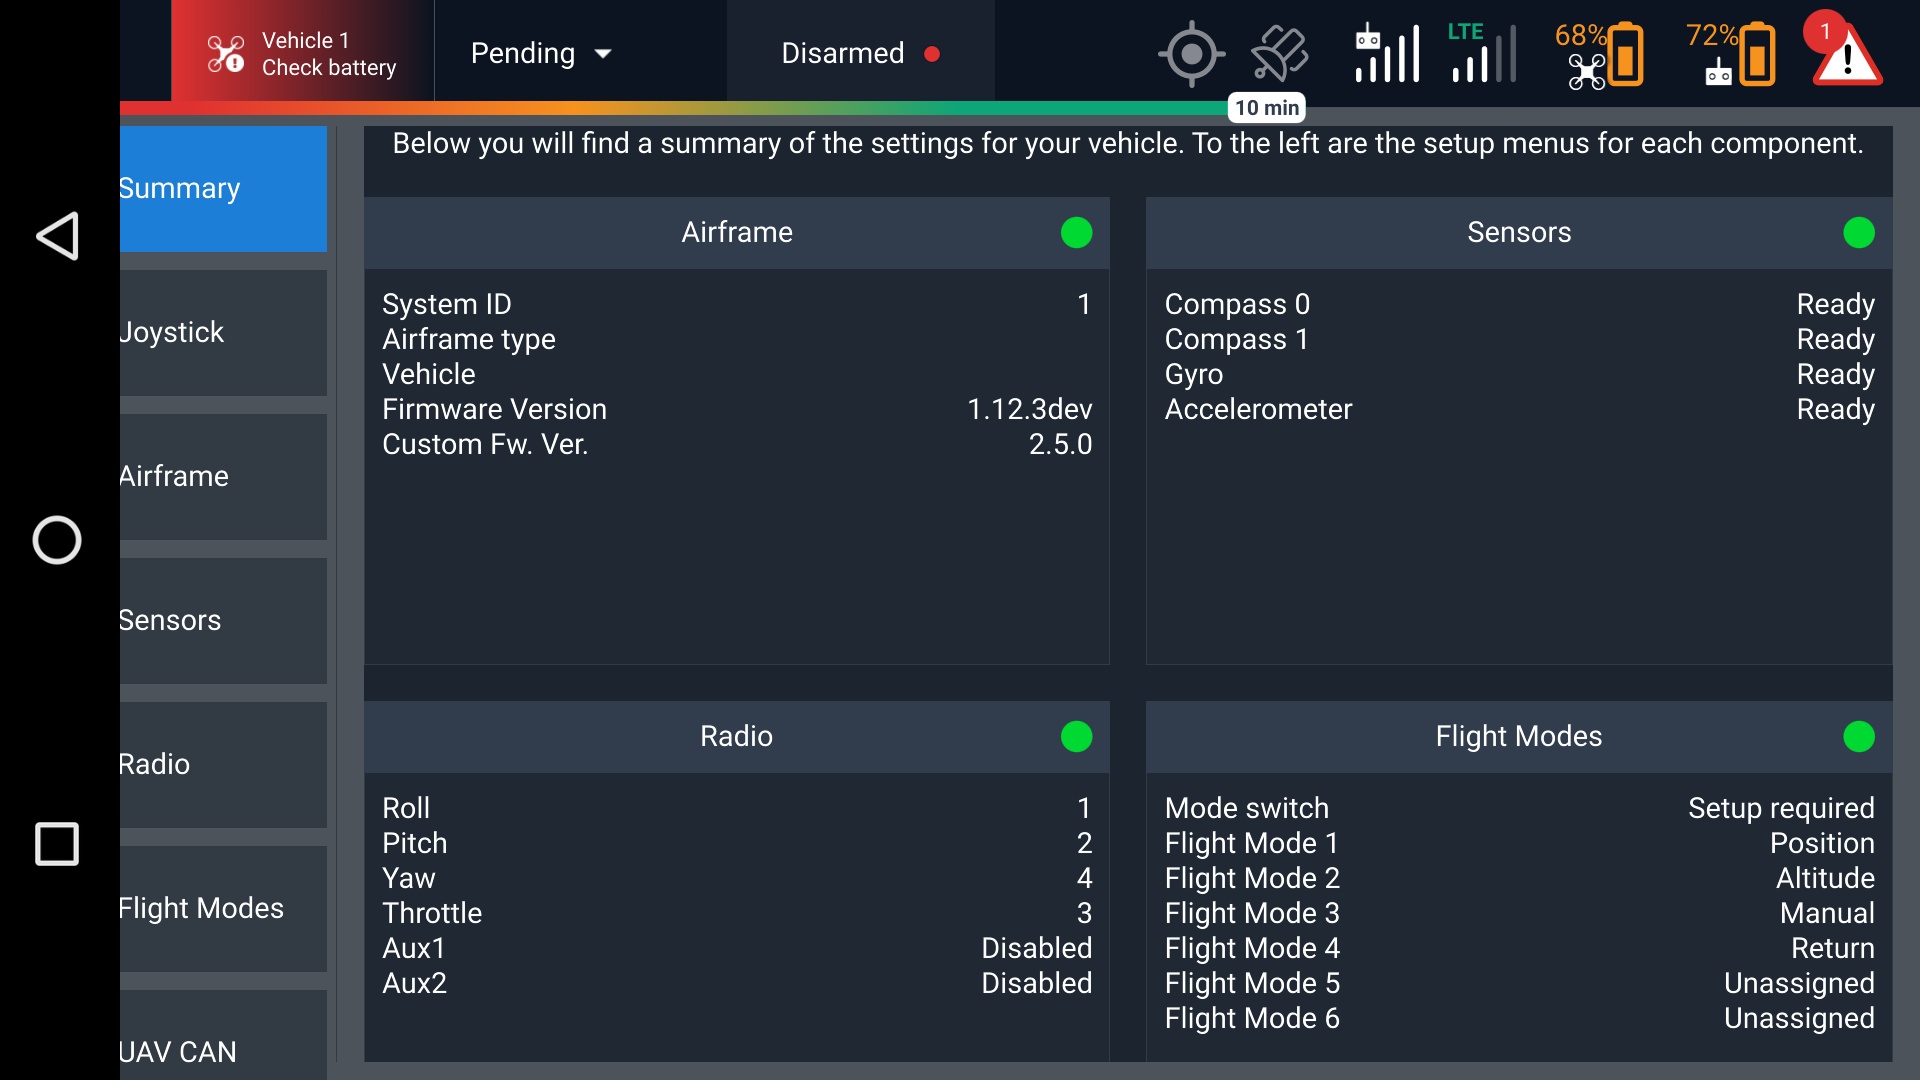Click the GPS position target icon
1920x1080 pixels.
pyautogui.click(x=1191, y=54)
